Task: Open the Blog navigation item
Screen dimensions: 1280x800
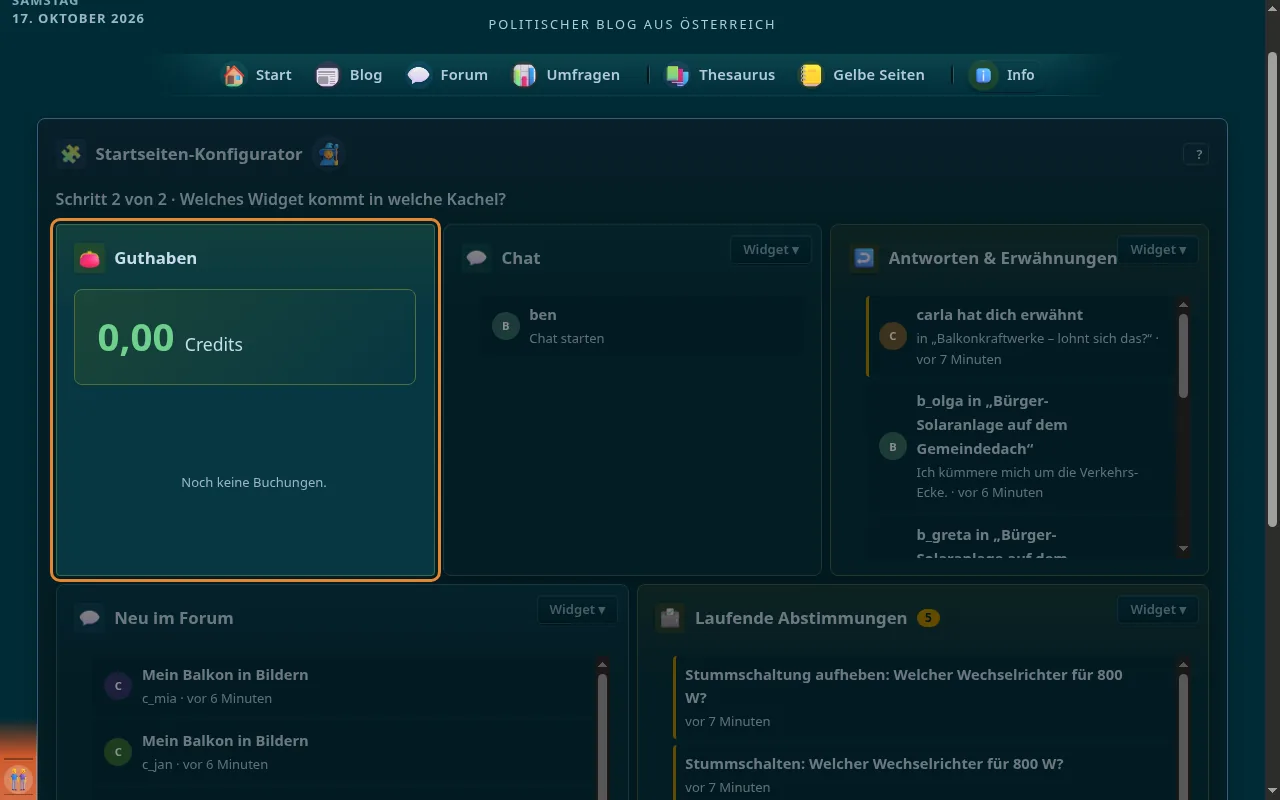Action: click(x=350, y=75)
